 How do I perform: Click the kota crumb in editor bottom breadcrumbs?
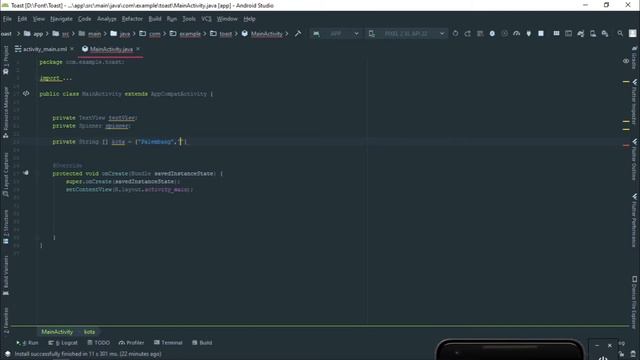click(x=89, y=332)
